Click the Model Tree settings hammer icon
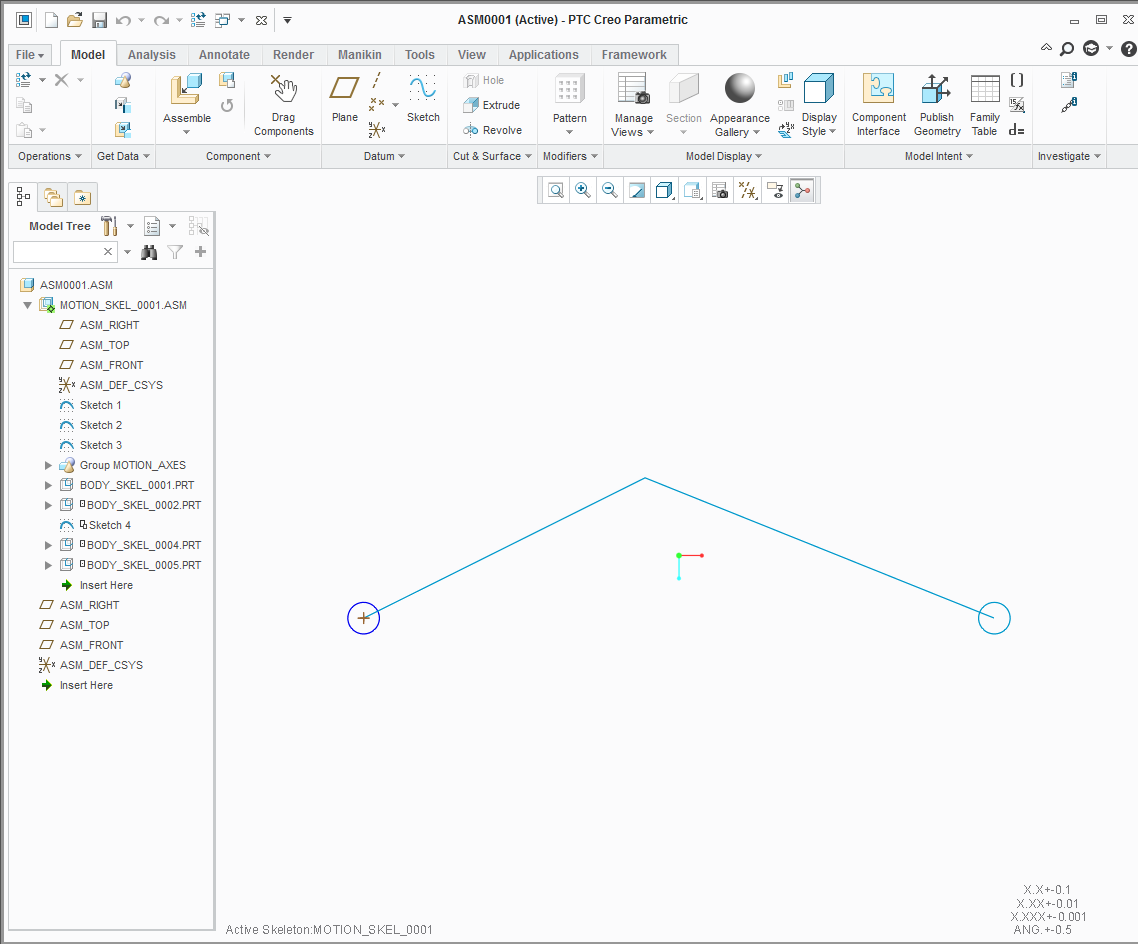 point(110,226)
